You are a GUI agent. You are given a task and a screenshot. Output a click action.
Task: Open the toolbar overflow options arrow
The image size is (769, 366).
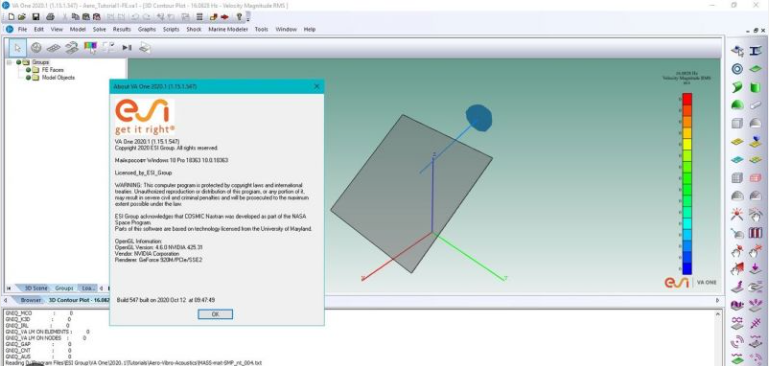249,17
